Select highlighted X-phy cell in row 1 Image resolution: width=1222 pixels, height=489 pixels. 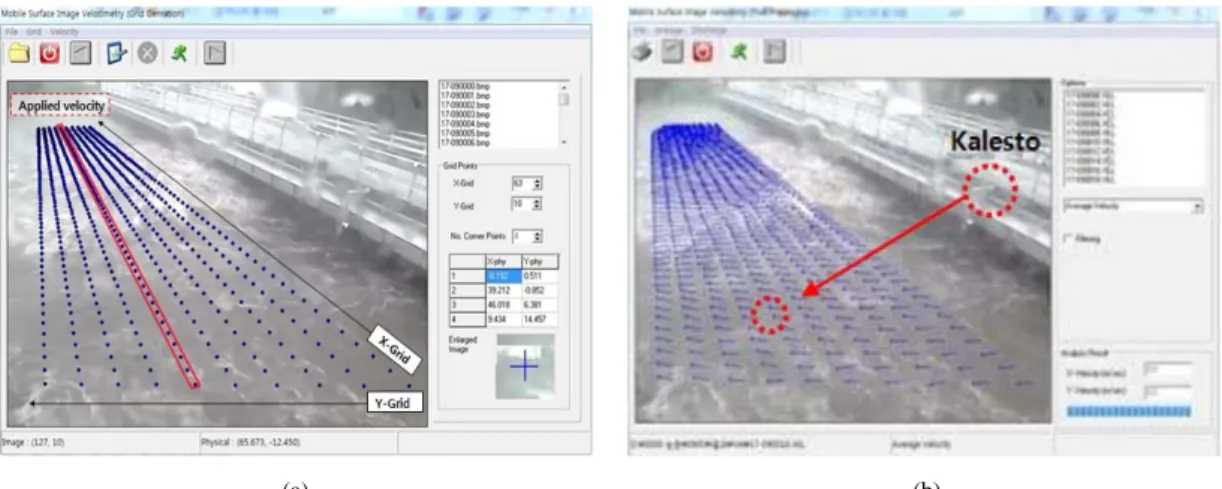pos(503,275)
